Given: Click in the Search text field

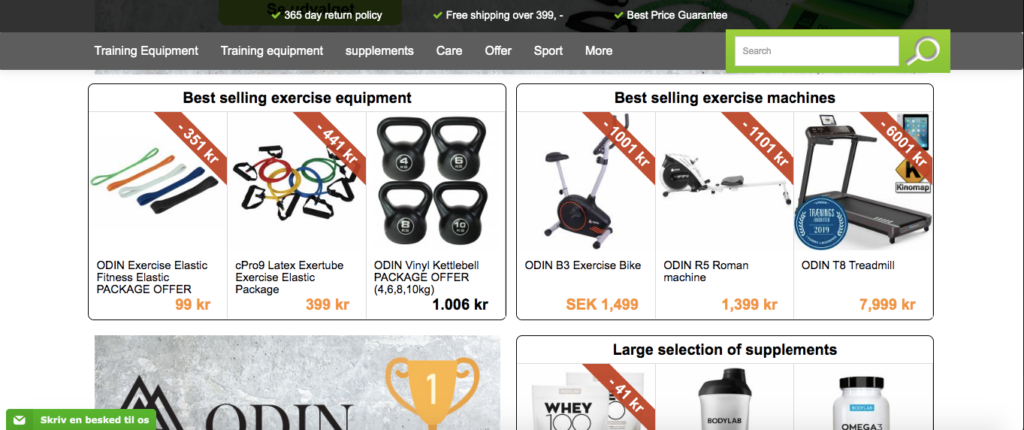Looking at the screenshot, I should [x=817, y=51].
